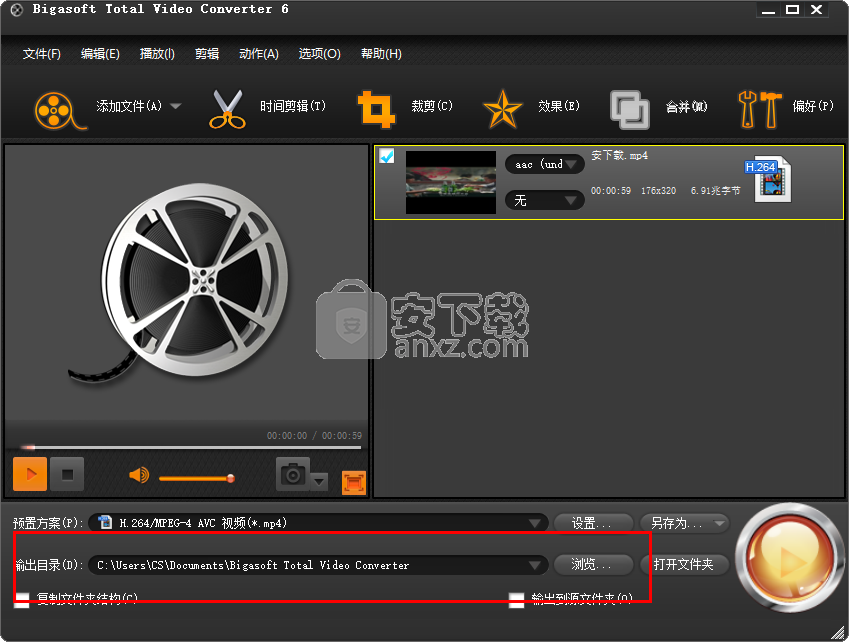Viewport: 849px width, 642px height.
Task: Open the 剪辑 menu
Action: [207, 54]
